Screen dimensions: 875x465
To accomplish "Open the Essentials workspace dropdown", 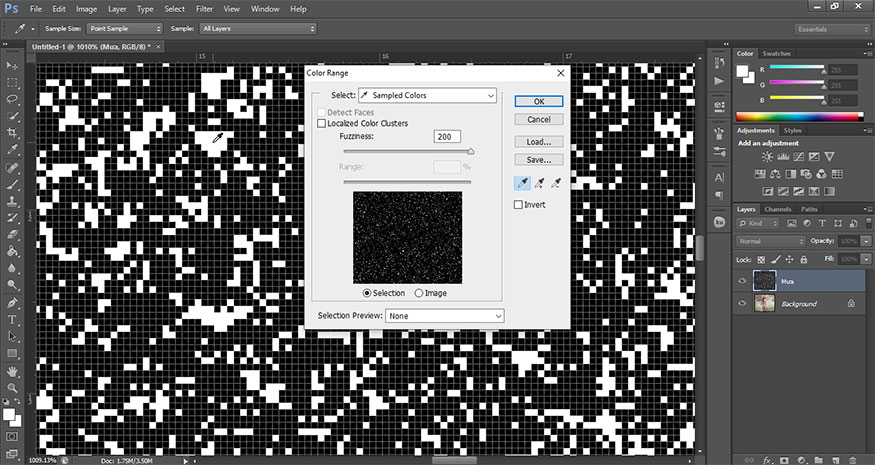I will (x=831, y=29).
